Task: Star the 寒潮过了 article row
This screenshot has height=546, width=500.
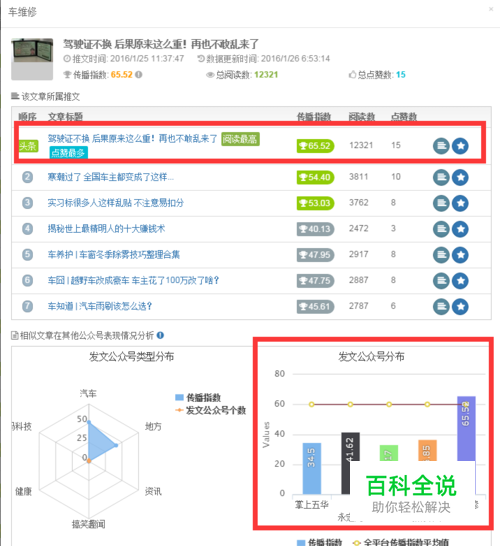Action: pyautogui.click(x=460, y=178)
